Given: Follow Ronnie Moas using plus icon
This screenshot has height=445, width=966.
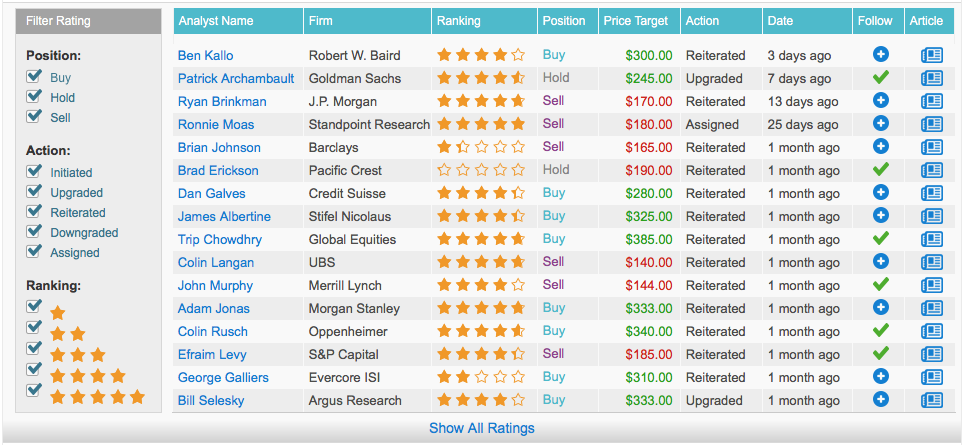Looking at the screenshot, I should (881, 124).
